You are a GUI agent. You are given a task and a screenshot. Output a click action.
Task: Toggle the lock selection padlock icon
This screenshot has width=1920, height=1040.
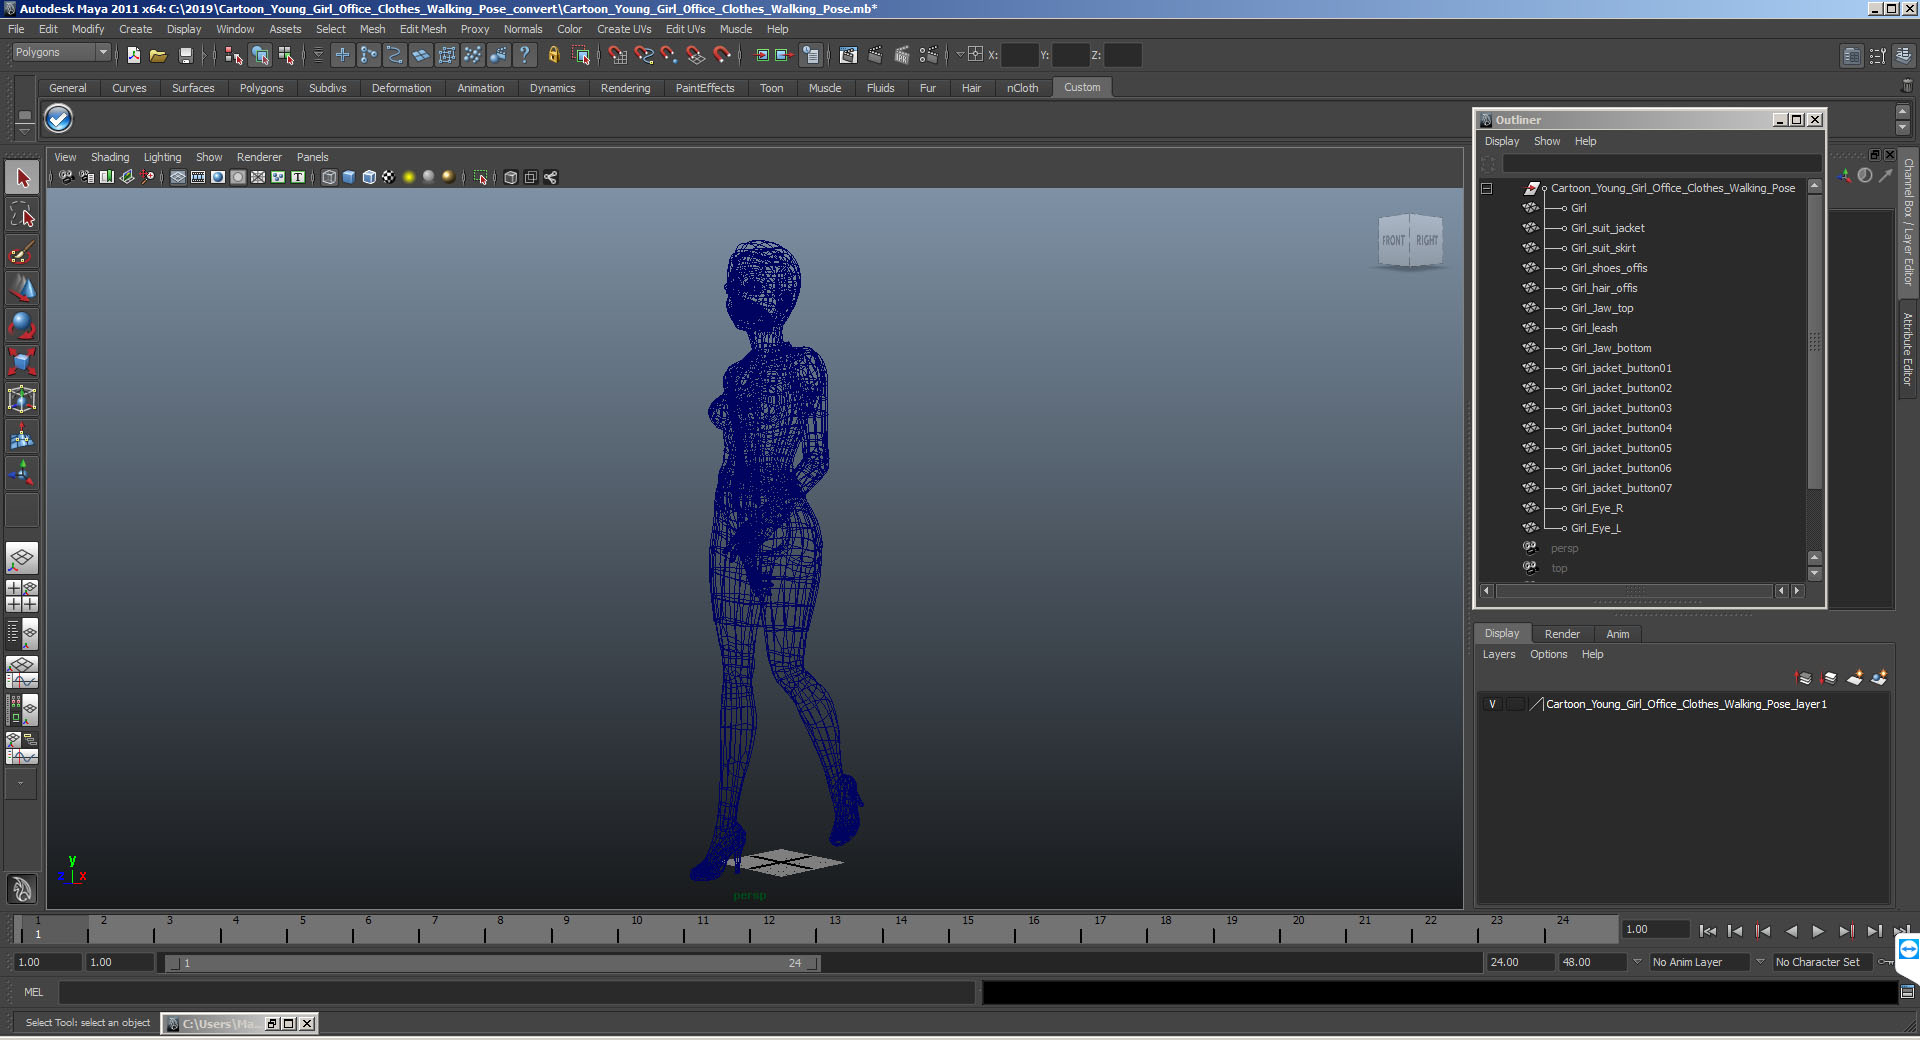553,55
